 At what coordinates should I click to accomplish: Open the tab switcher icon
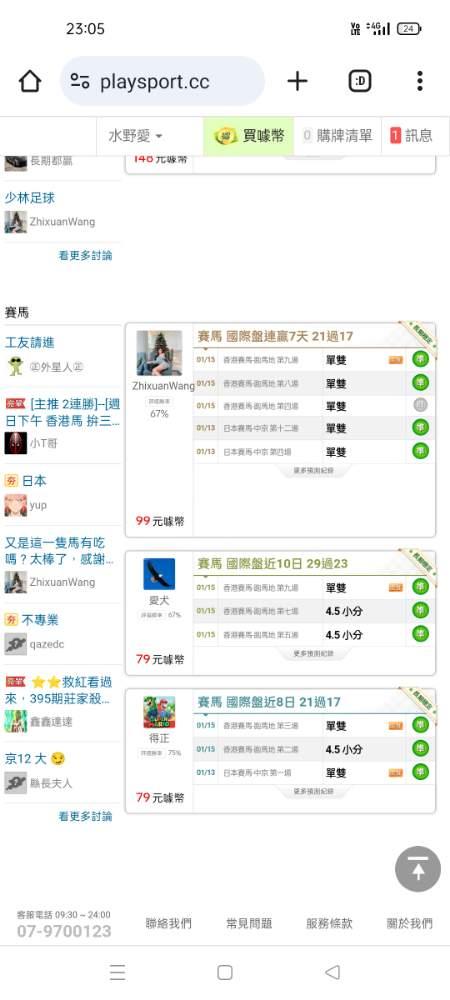359,81
